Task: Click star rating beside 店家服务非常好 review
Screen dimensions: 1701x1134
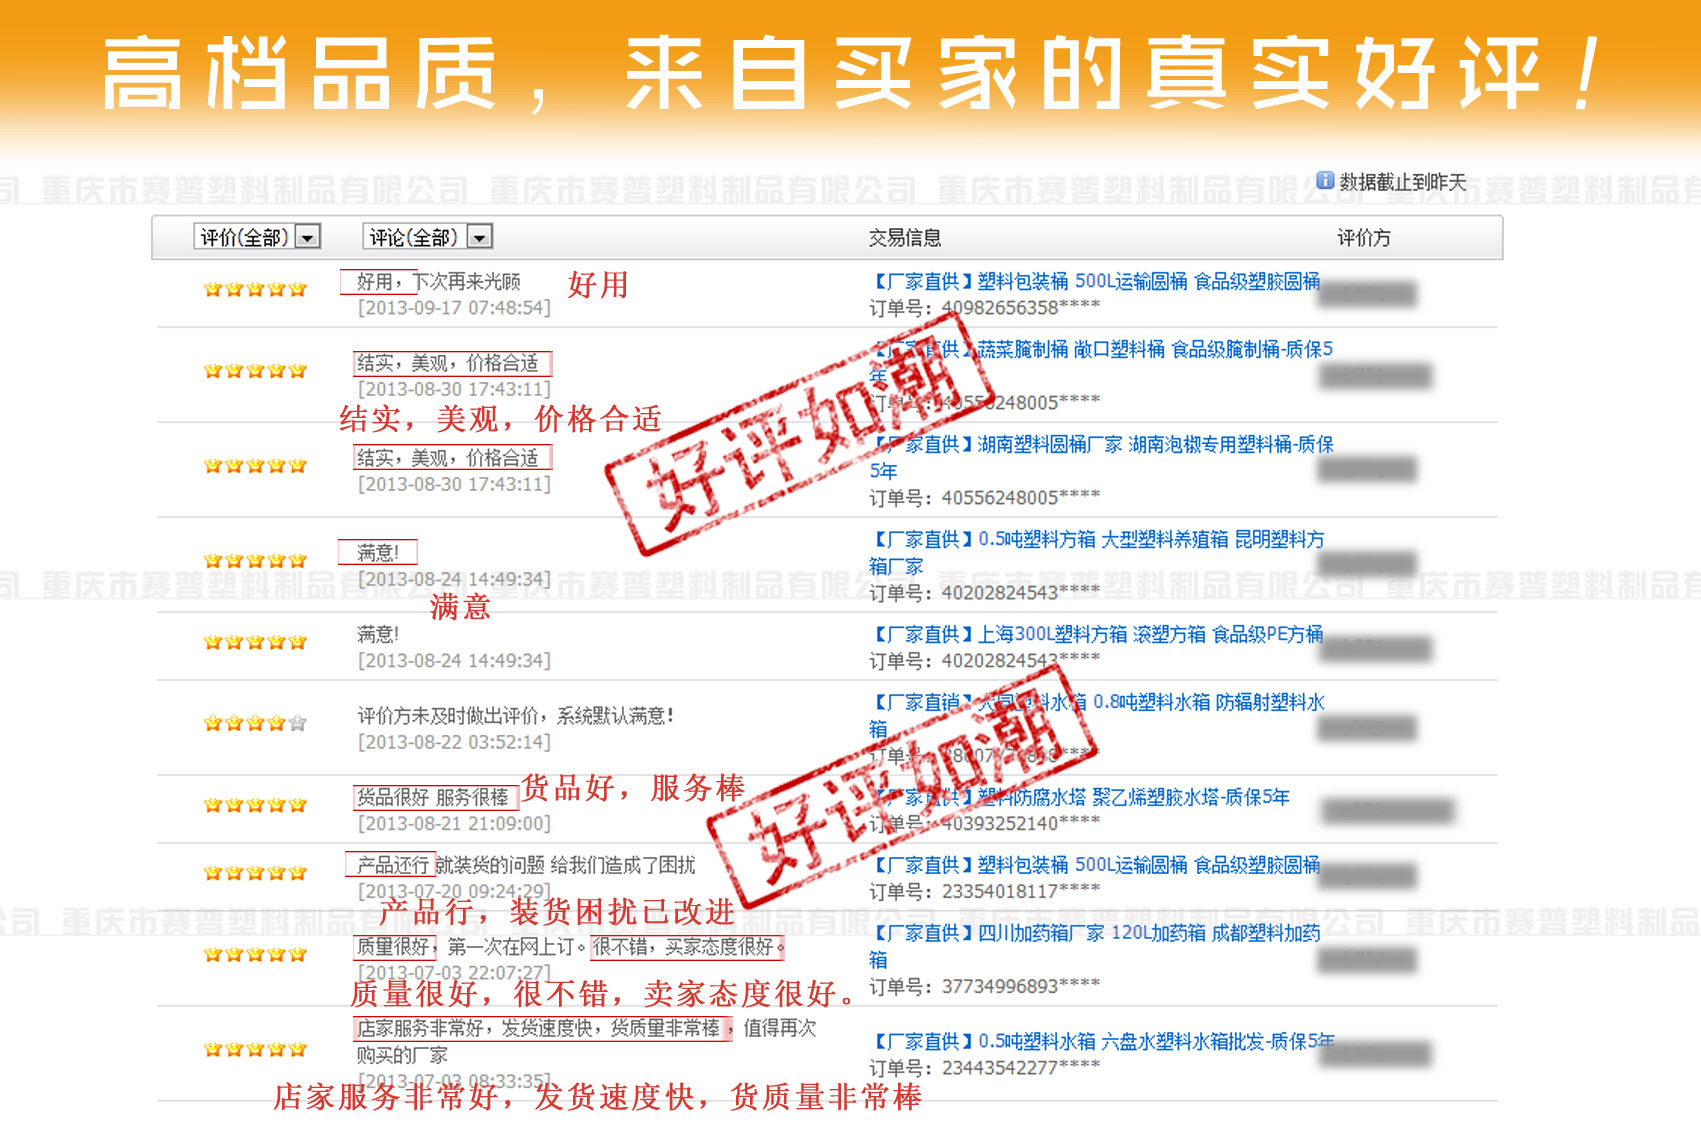Action: click(x=255, y=1050)
